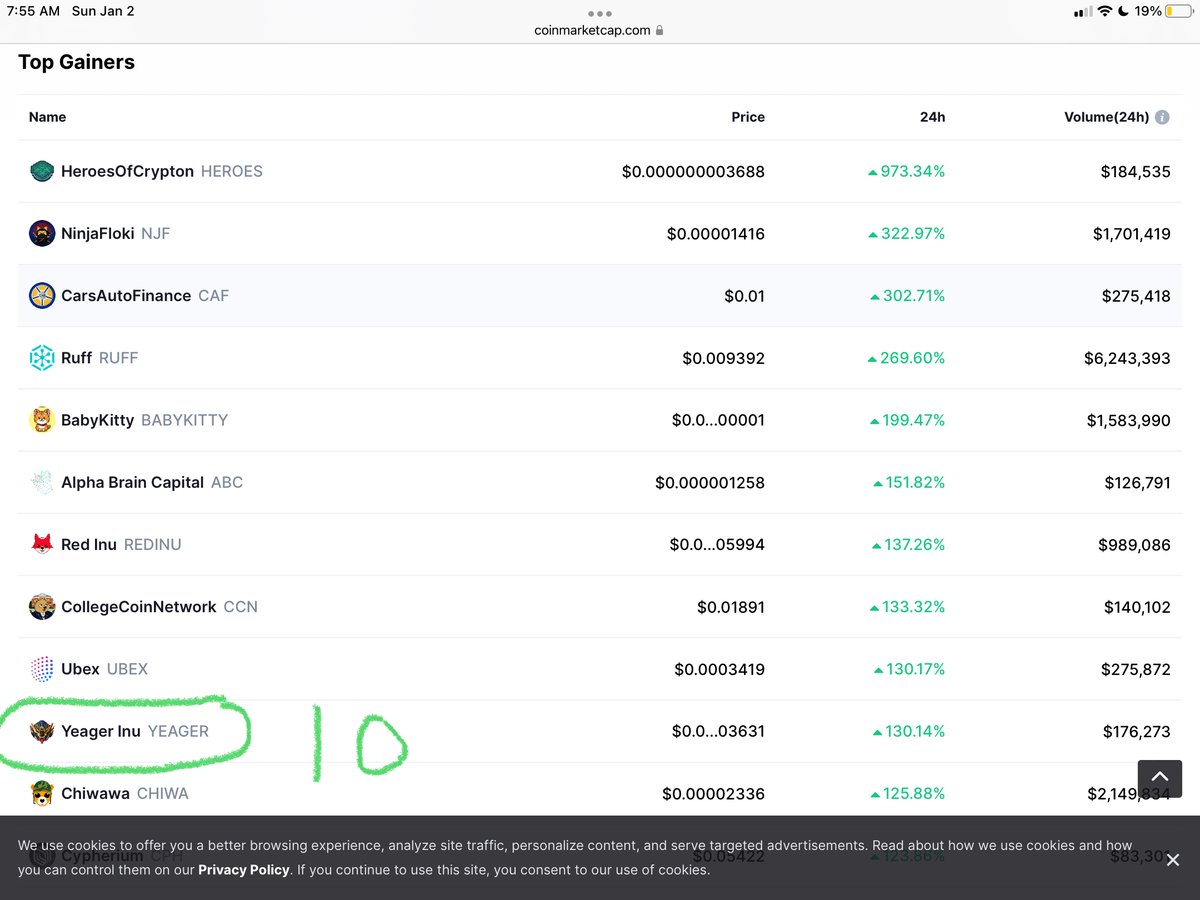
Task: Tap the Wi-Fi status icon
Action: point(1105,11)
